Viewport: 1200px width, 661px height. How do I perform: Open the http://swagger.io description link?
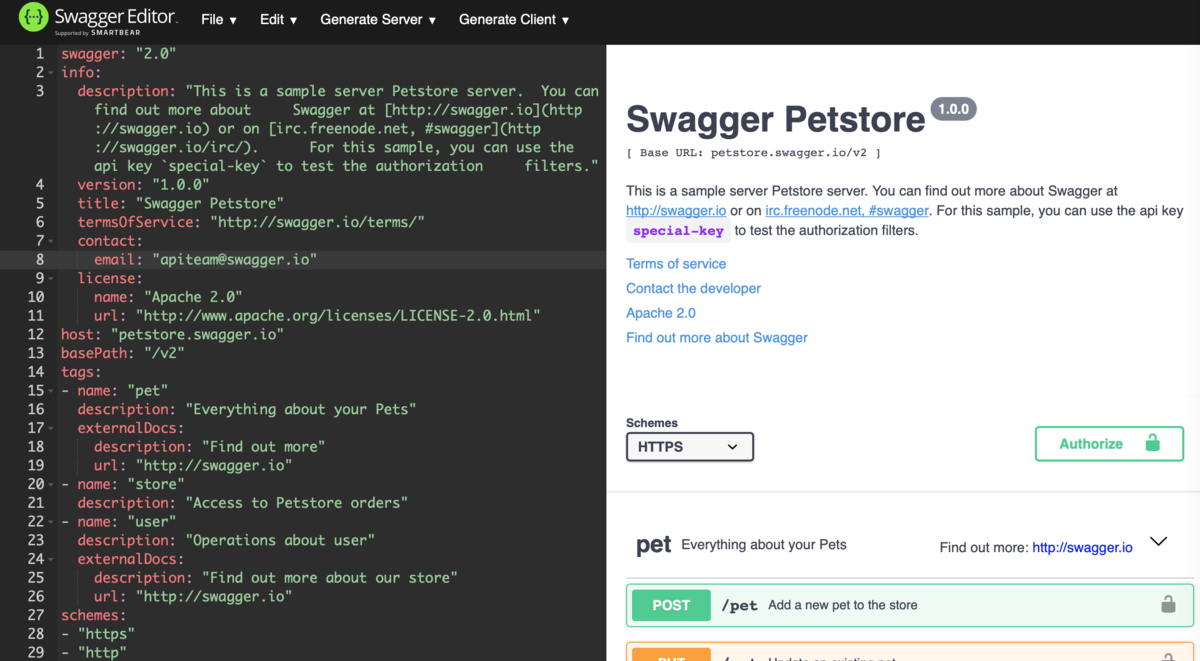pyautogui.click(x=676, y=211)
